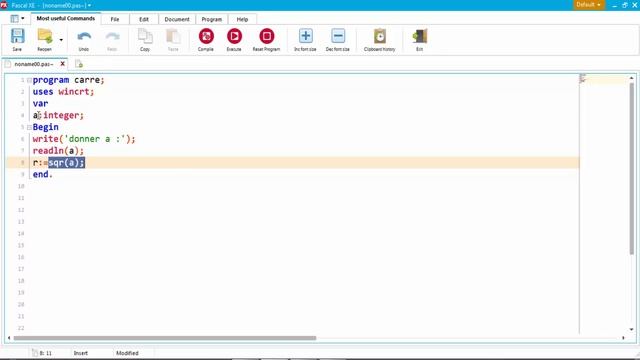Open the Help ribbon tab
The height and width of the screenshot is (360, 640).
tap(242, 19)
